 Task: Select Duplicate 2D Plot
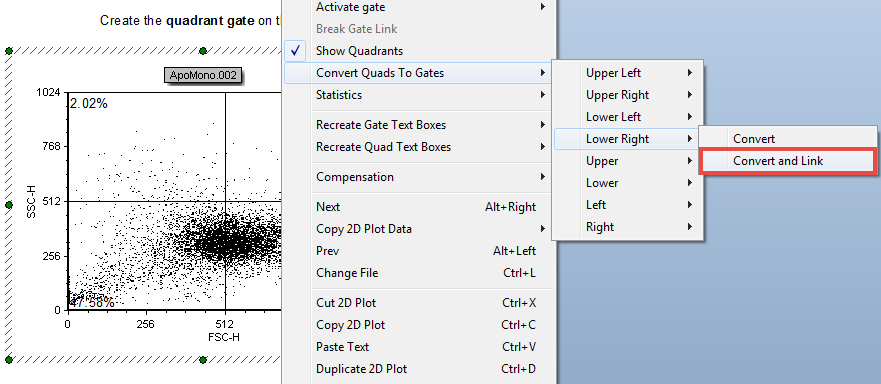[x=419, y=369]
